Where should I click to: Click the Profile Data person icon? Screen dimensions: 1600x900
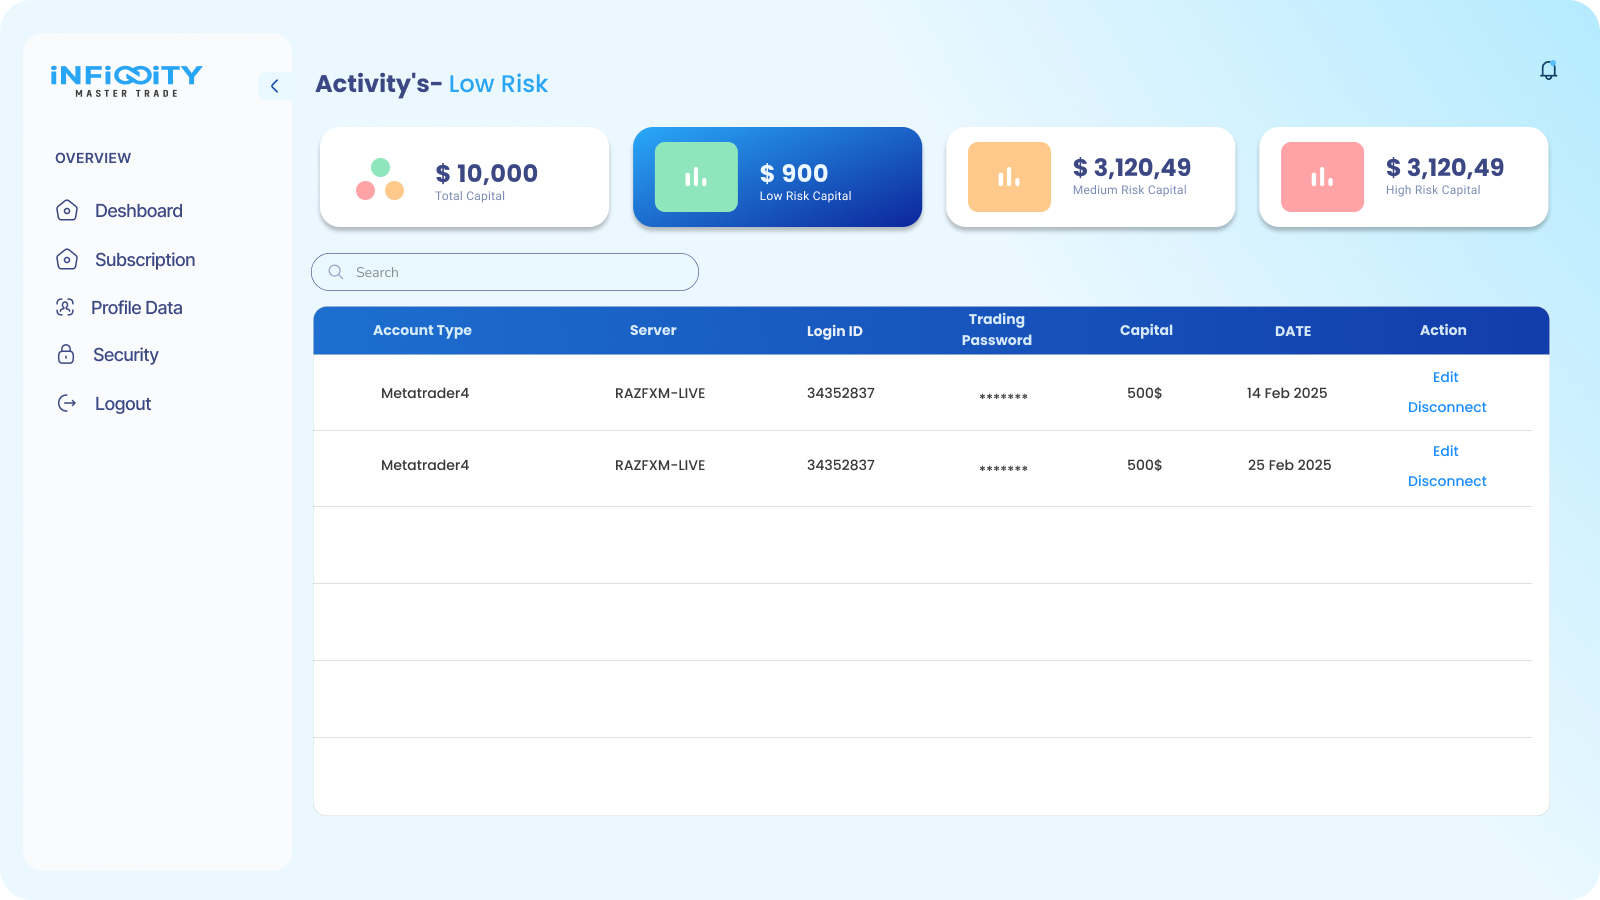[66, 307]
